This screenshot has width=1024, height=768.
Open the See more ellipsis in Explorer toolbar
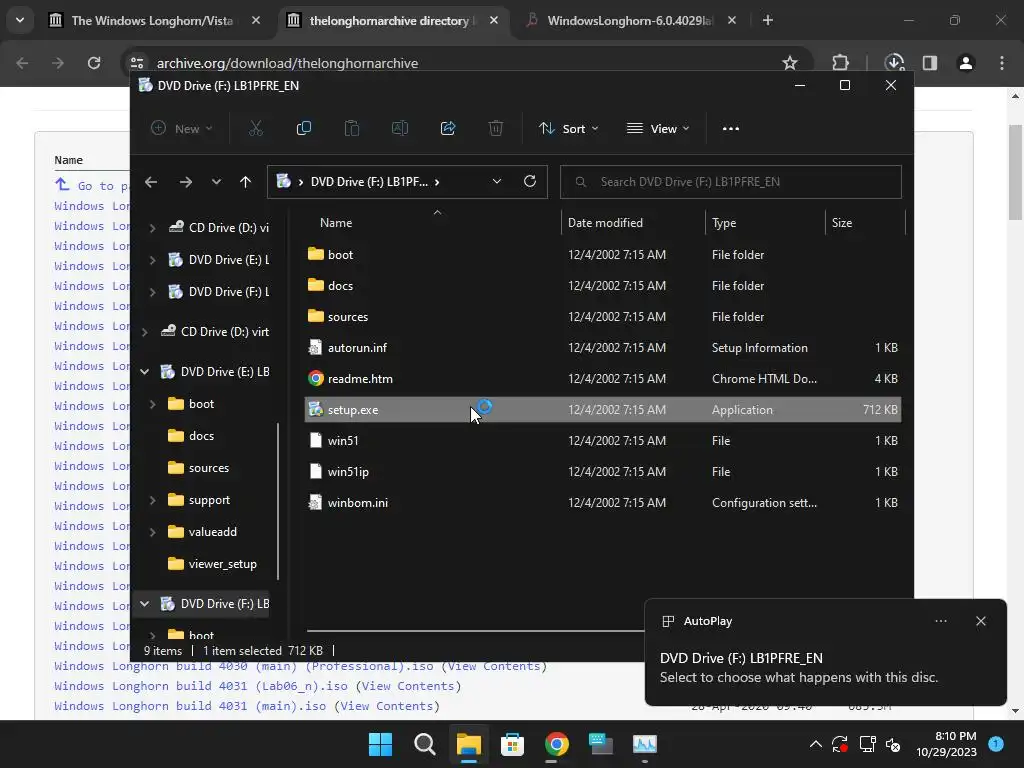pos(731,129)
